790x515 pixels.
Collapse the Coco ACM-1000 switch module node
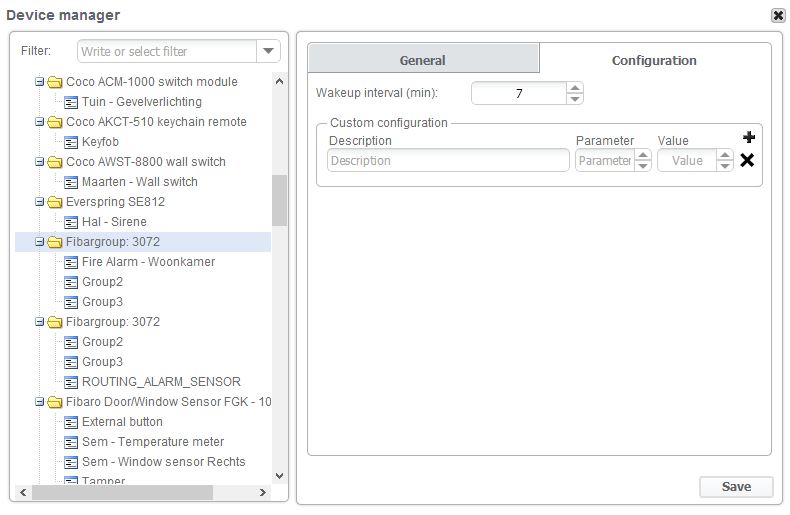tap(39, 82)
